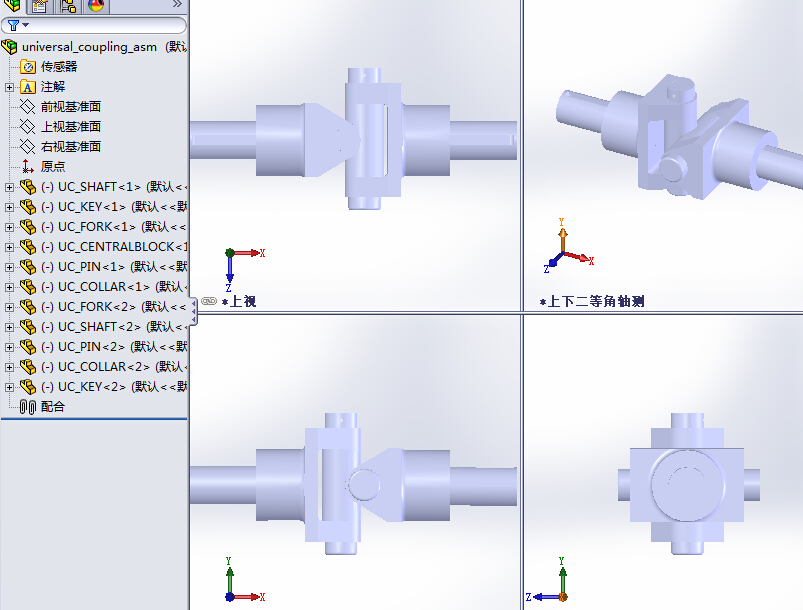This screenshot has height=610, width=803.
Task: Click inside the tree filter field
Action: tap(94, 26)
